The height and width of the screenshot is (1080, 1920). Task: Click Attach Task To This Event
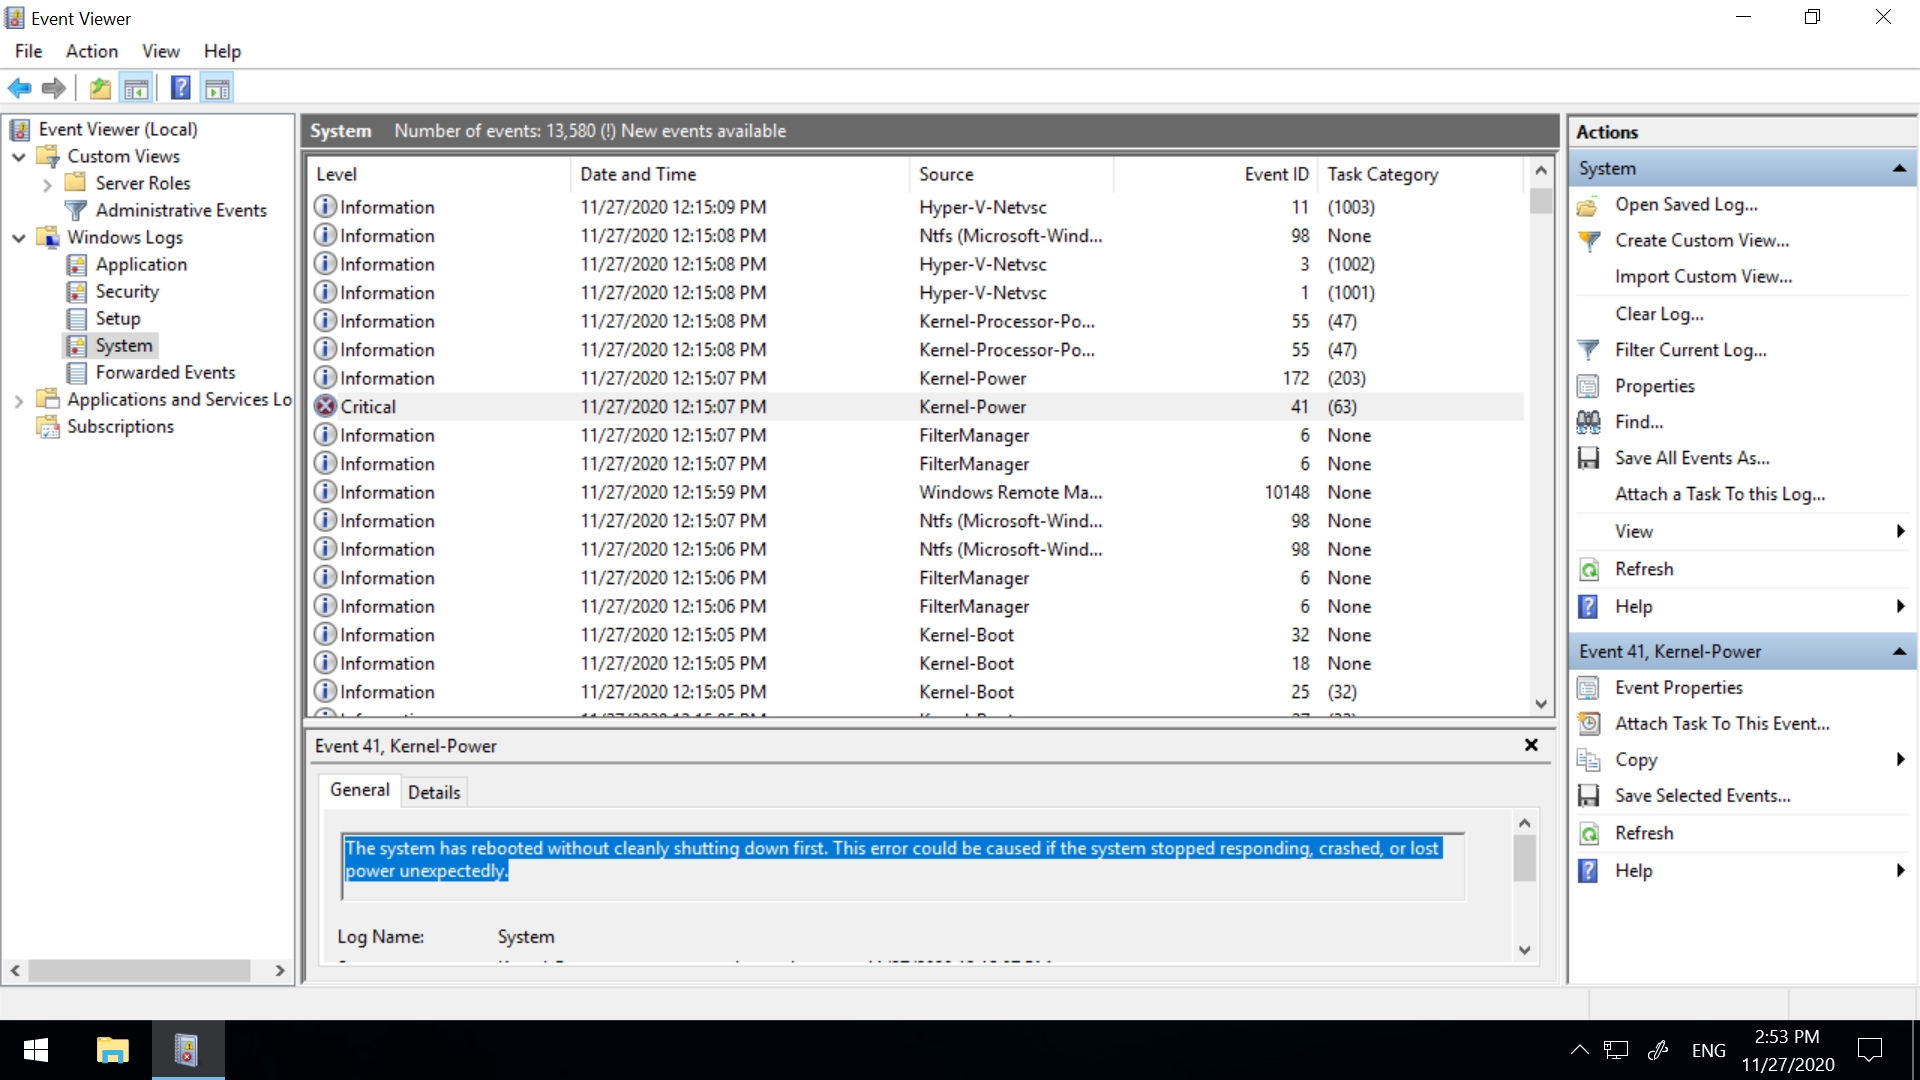(x=1722, y=724)
